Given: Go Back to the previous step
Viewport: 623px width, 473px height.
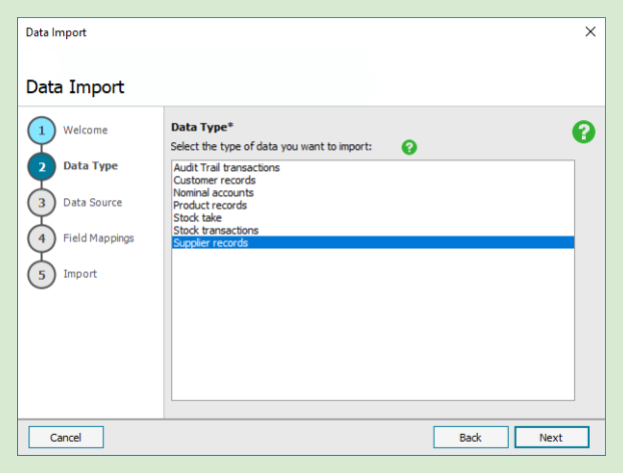Looking at the screenshot, I should pos(470,437).
